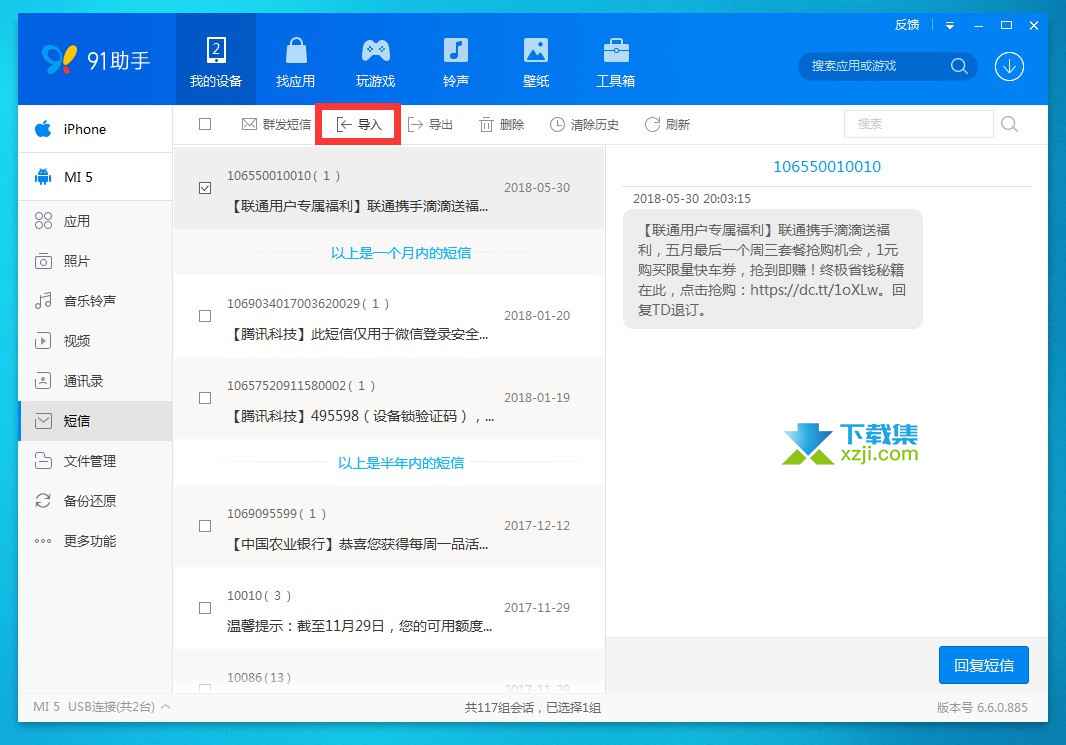Open the 我的设备 tab
1066x745 pixels.
pos(216,61)
